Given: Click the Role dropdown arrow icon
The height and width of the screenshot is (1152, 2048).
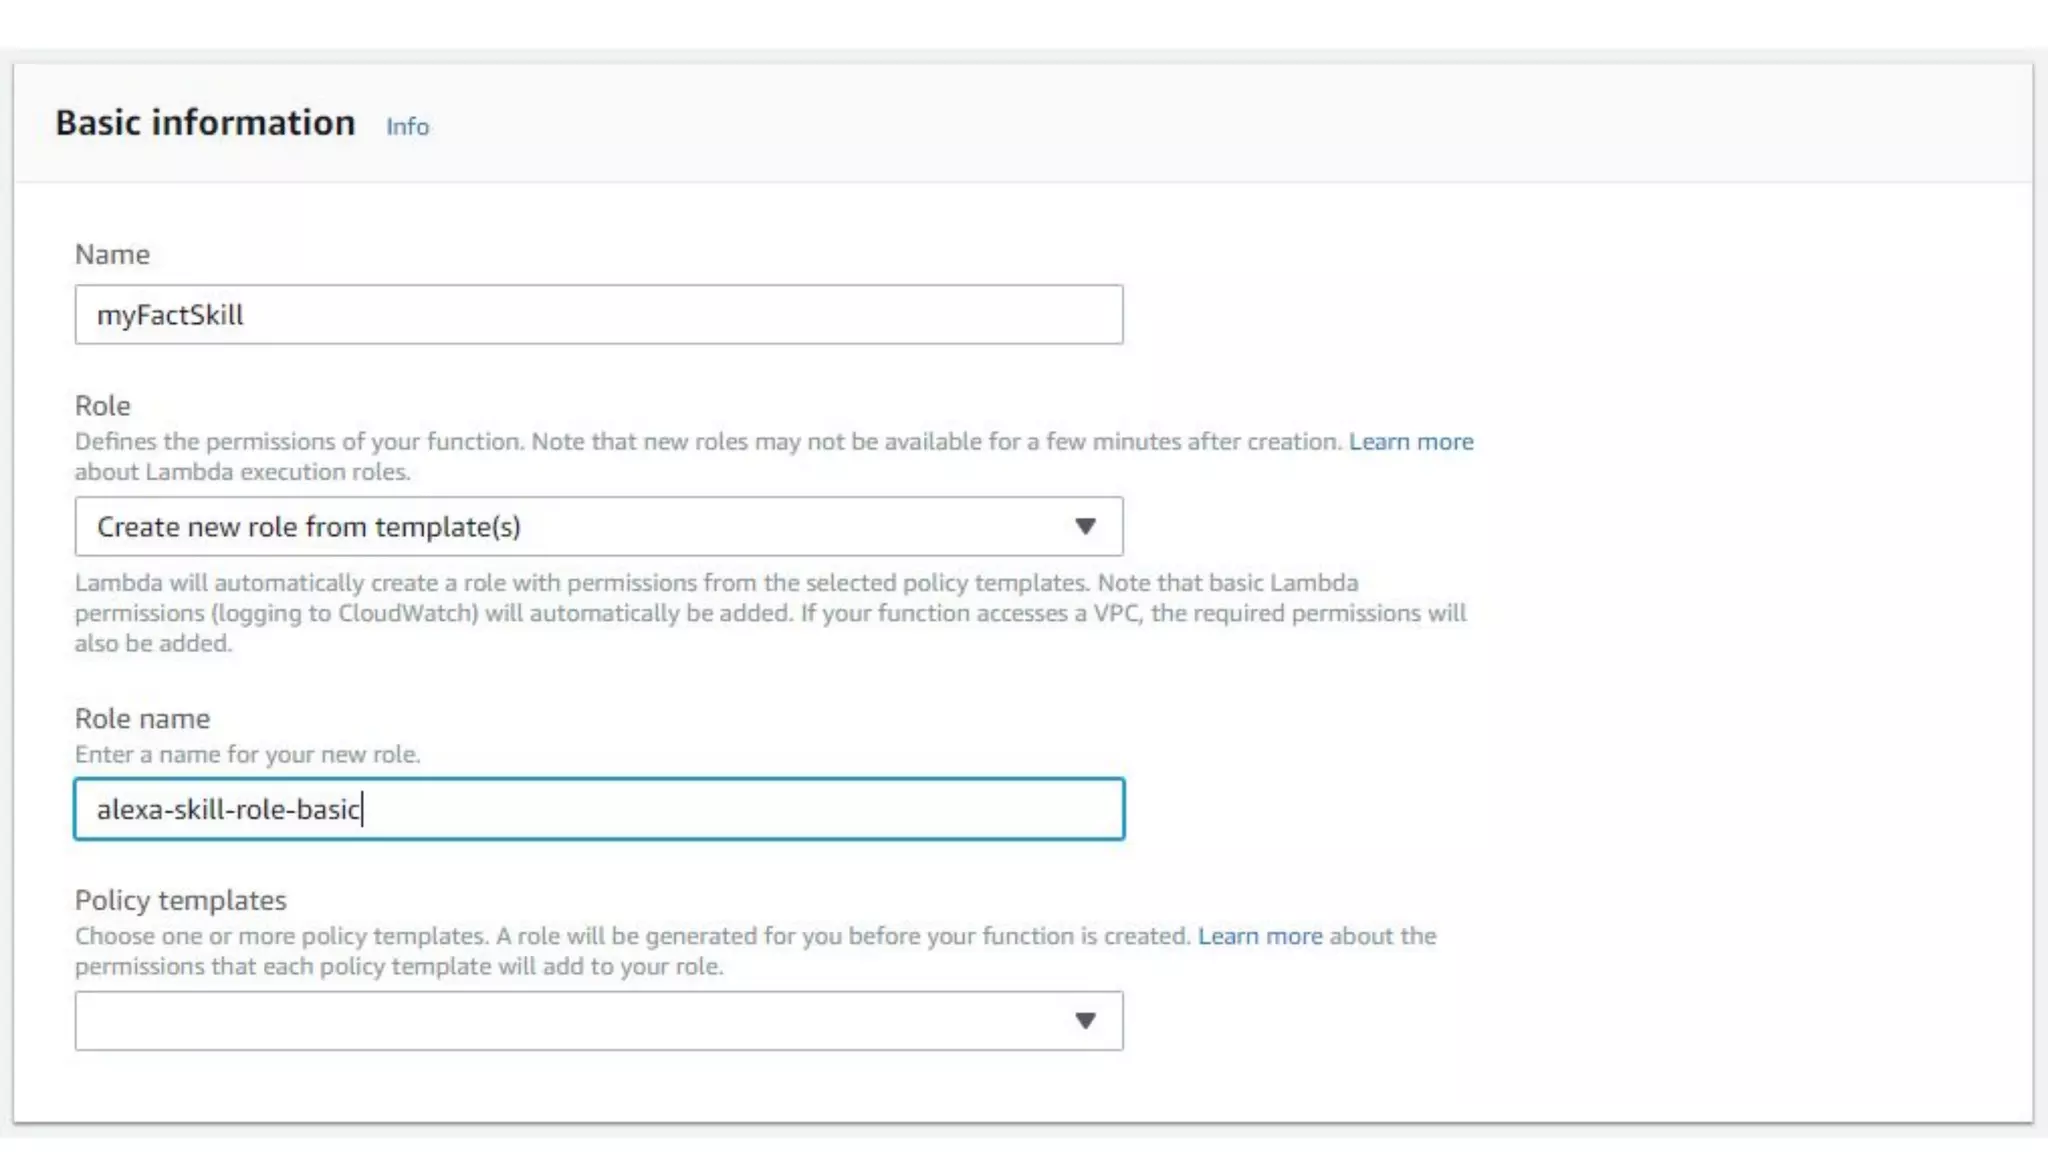Looking at the screenshot, I should point(1085,527).
